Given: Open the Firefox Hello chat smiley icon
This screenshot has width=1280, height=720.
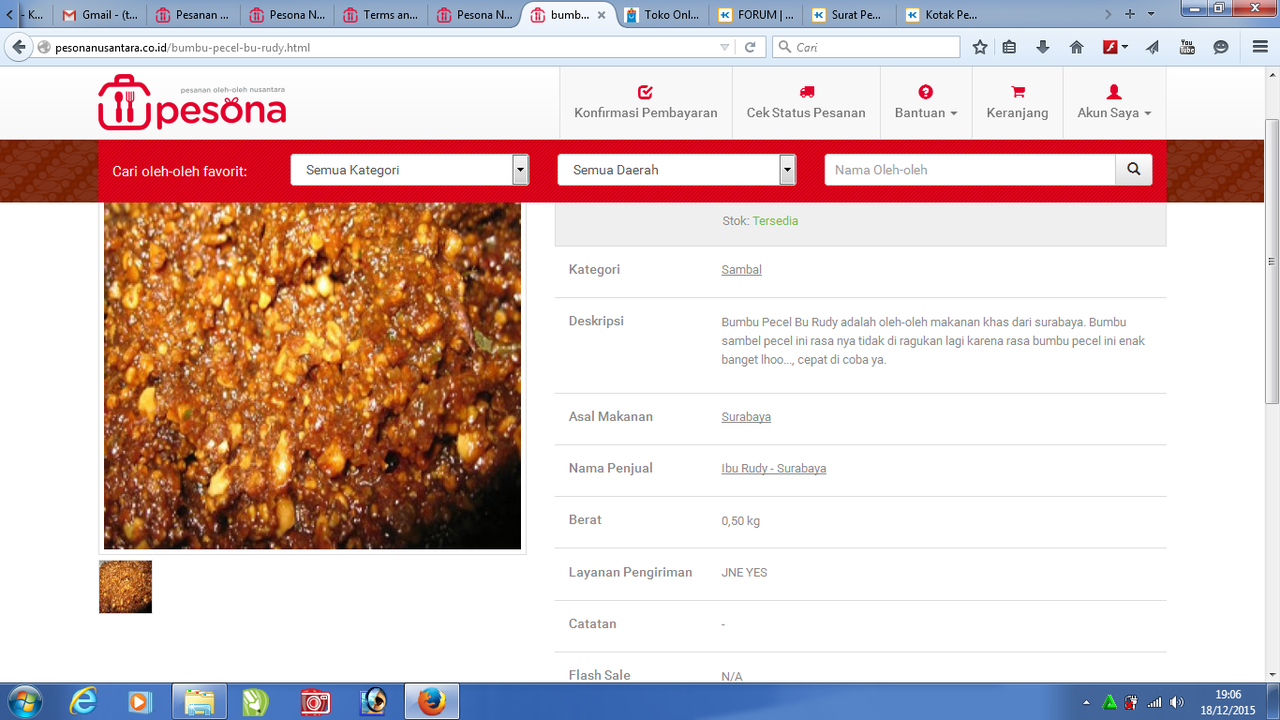Looking at the screenshot, I should coord(1221,47).
